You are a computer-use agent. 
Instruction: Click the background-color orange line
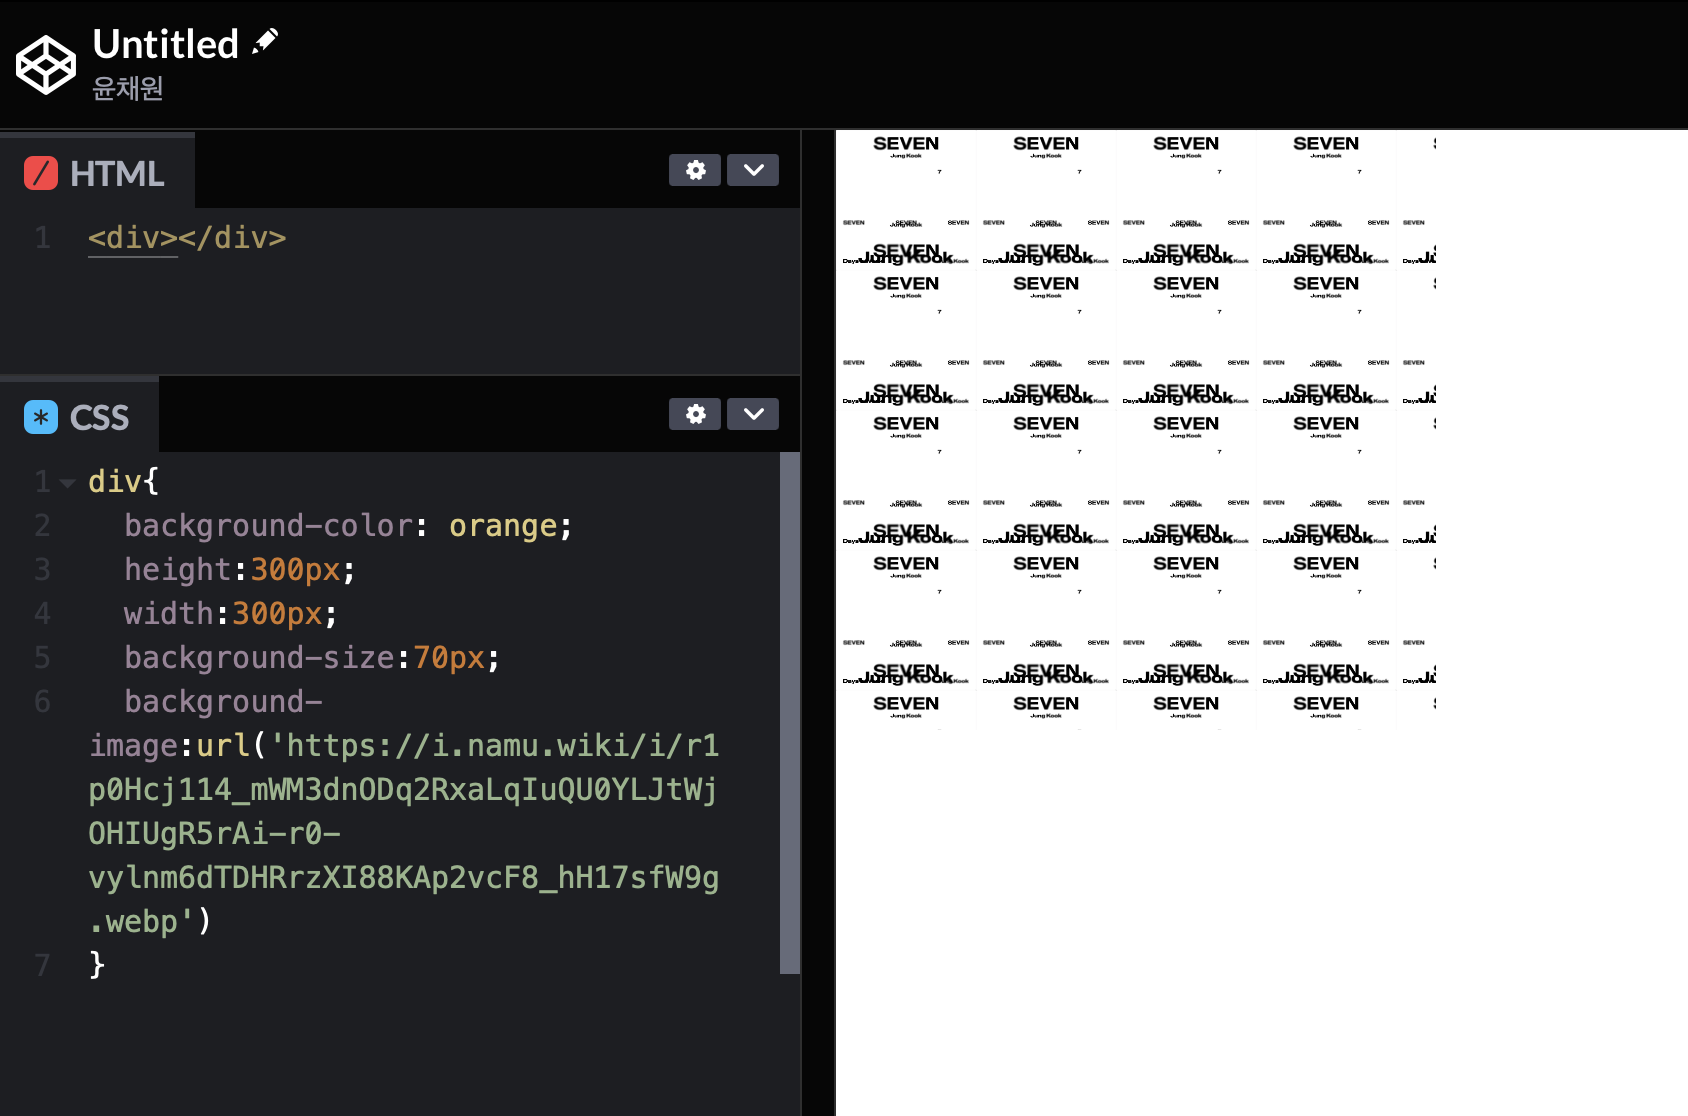[x=347, y=526]
